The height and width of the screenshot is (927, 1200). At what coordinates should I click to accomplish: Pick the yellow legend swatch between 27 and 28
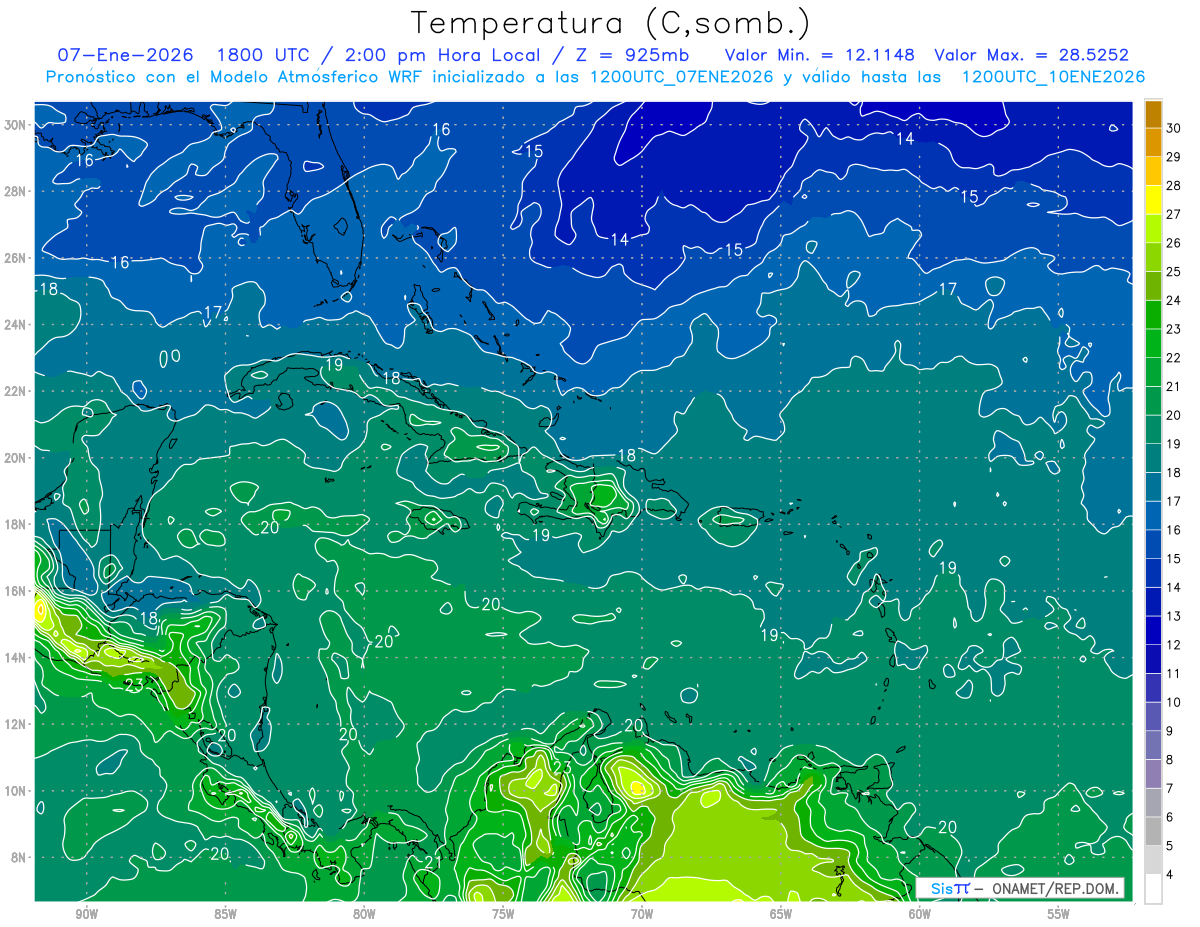pos(1153,200)
